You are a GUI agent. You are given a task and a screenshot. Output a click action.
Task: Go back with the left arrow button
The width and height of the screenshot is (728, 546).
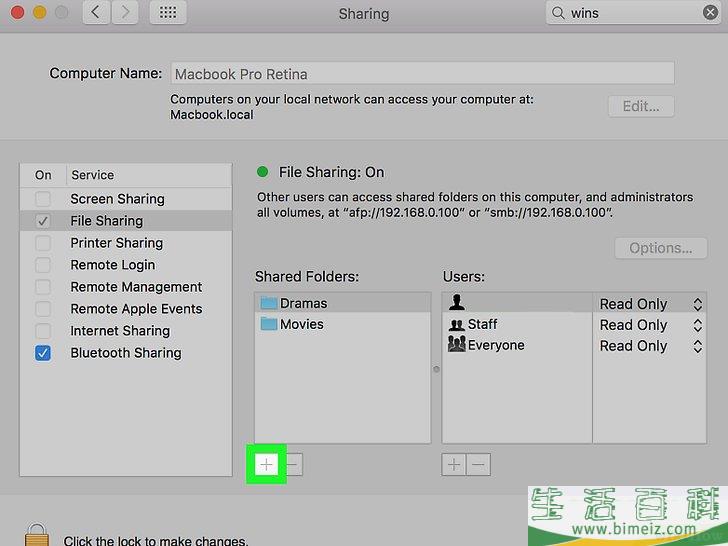point(97,13)
